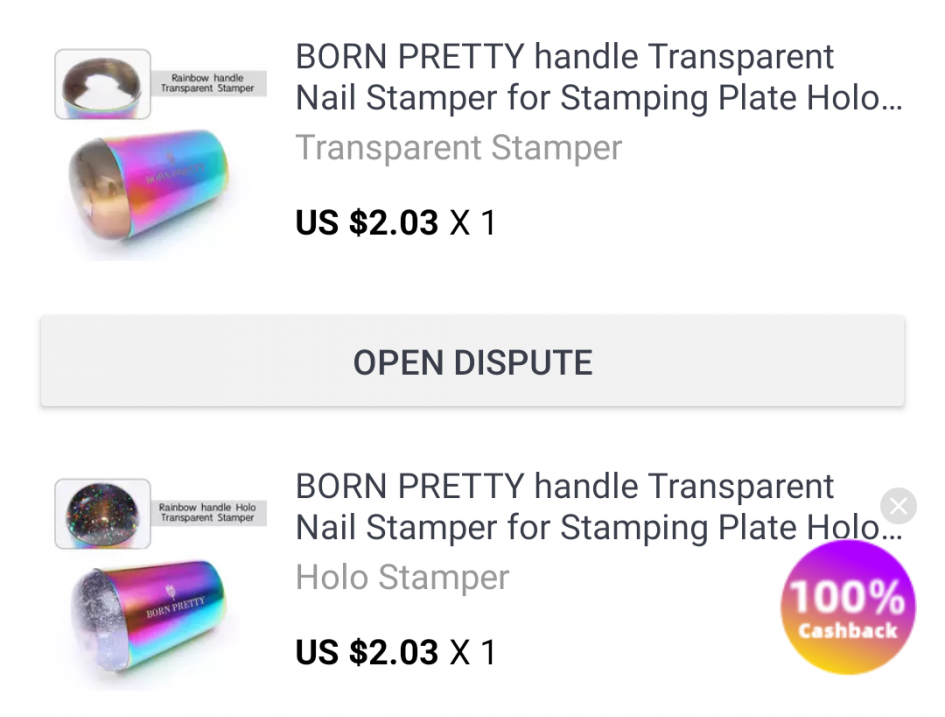945x717 pixels.
Task: Close the 100% Cashback floating badge
Action: click(898, 506)
